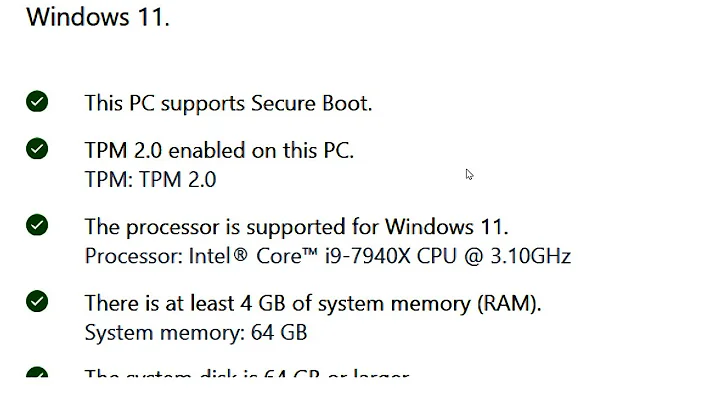Click the 'i9-7940X' model number text
Image resolution: width=720 pixels, height=404 pixels.
(367, 256)
